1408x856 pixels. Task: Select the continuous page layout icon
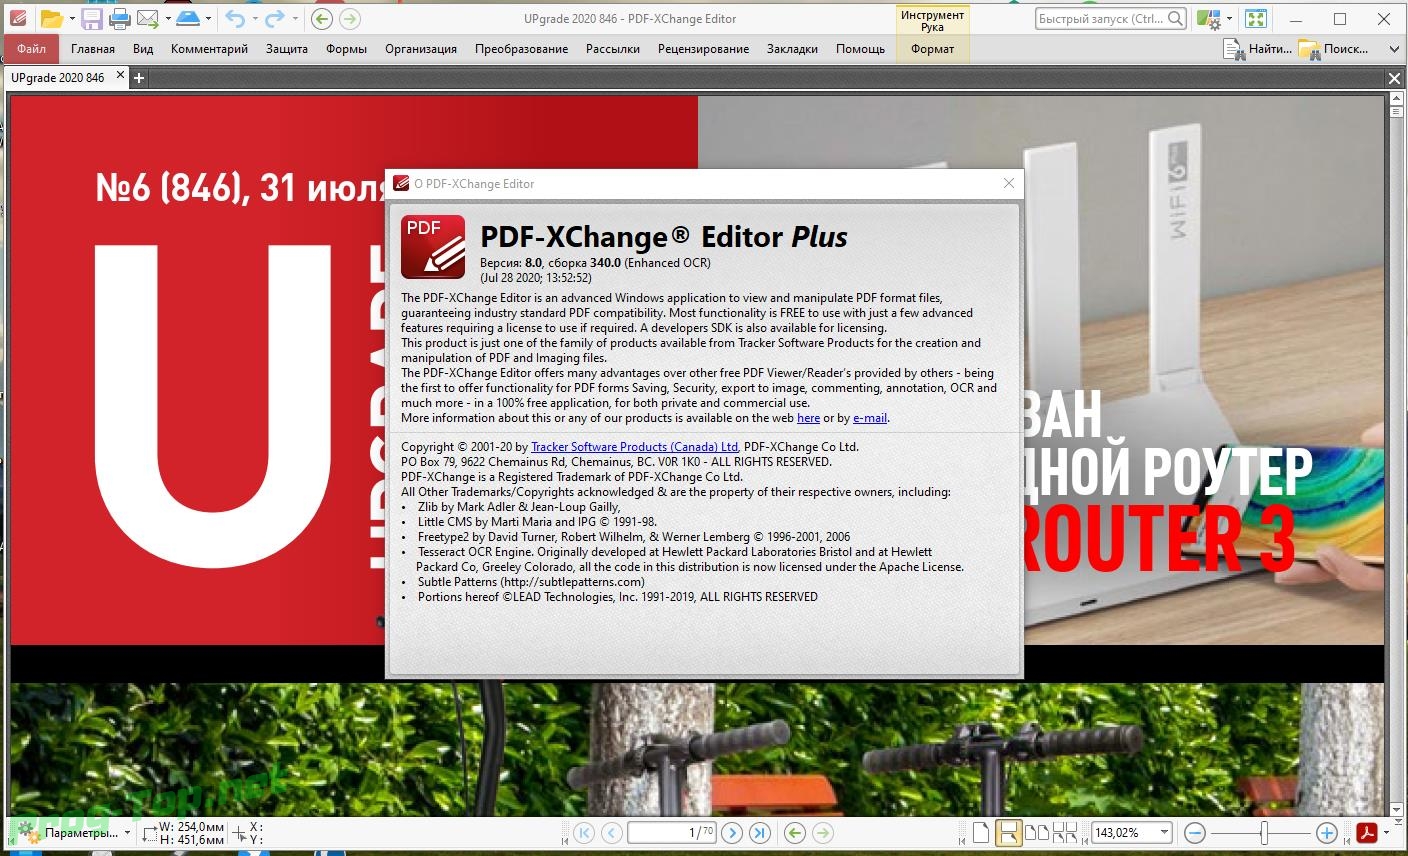point(1008,832)
